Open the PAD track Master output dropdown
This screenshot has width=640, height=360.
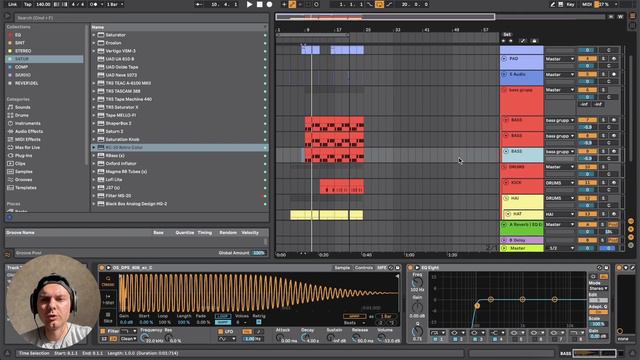click(x=560, y=59)
